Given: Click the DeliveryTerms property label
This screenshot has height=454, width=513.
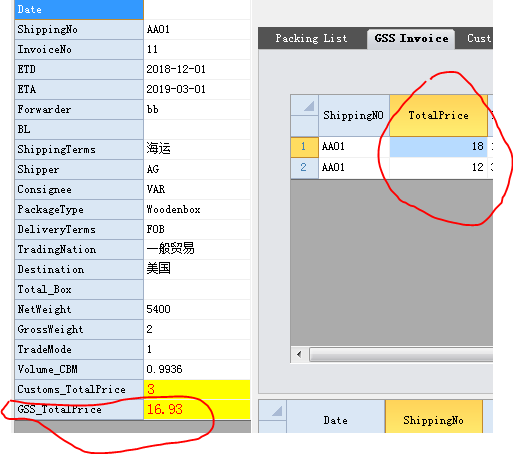Looking at the screenshot, I should click(79, 229).
